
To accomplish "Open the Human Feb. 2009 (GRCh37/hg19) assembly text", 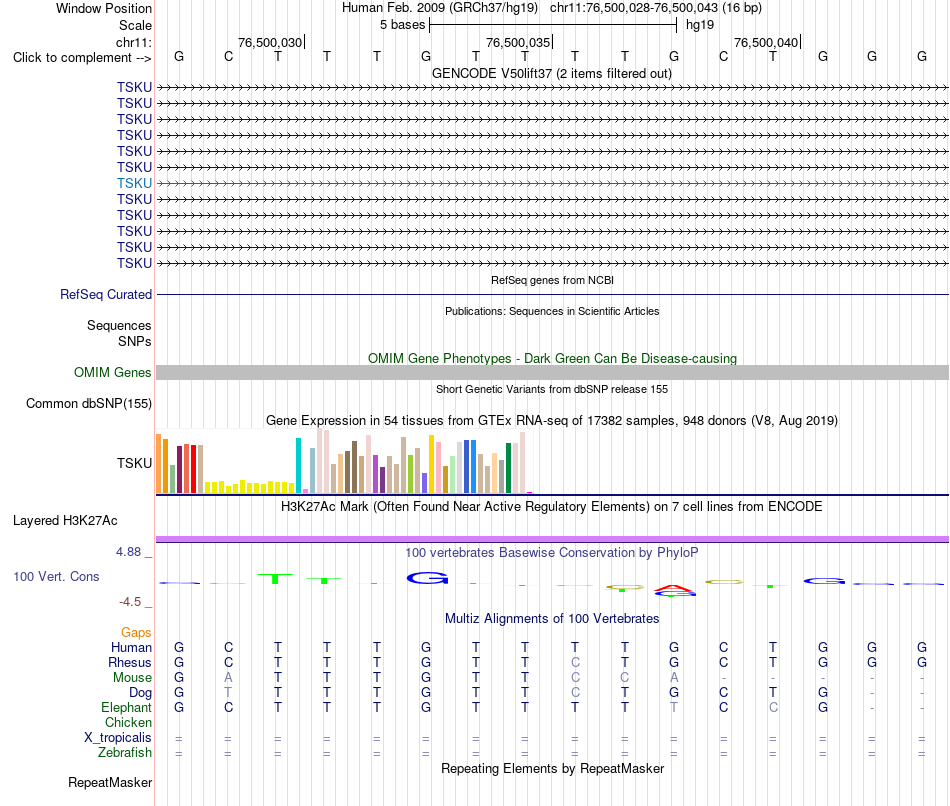I will (440, 8).
